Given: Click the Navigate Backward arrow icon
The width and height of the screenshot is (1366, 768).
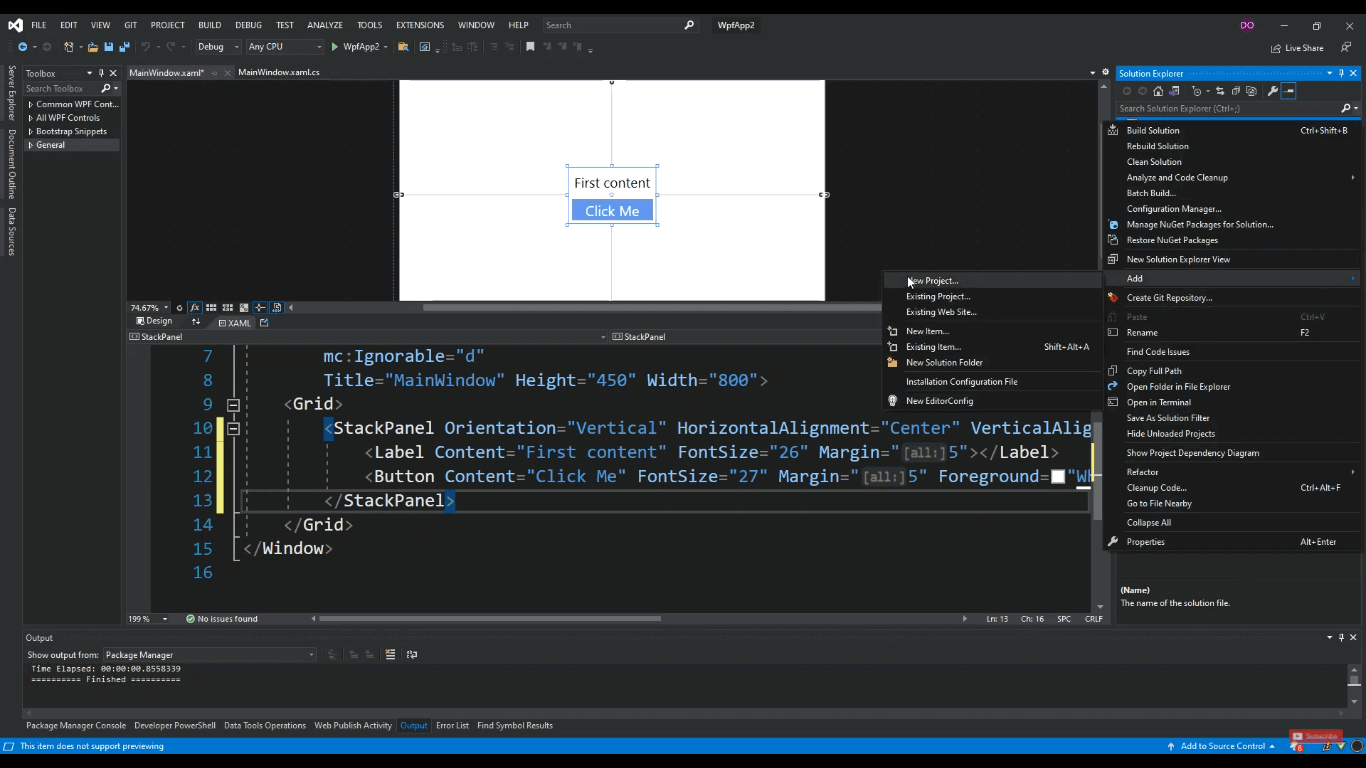Looking at the screenshot, I should [x=22, y=47].
